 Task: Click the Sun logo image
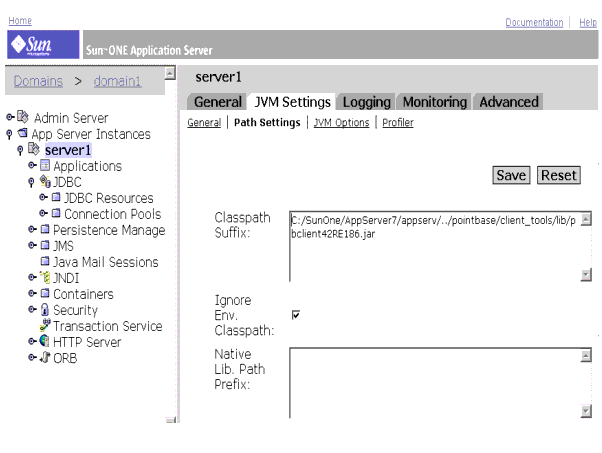click(43, 45)
